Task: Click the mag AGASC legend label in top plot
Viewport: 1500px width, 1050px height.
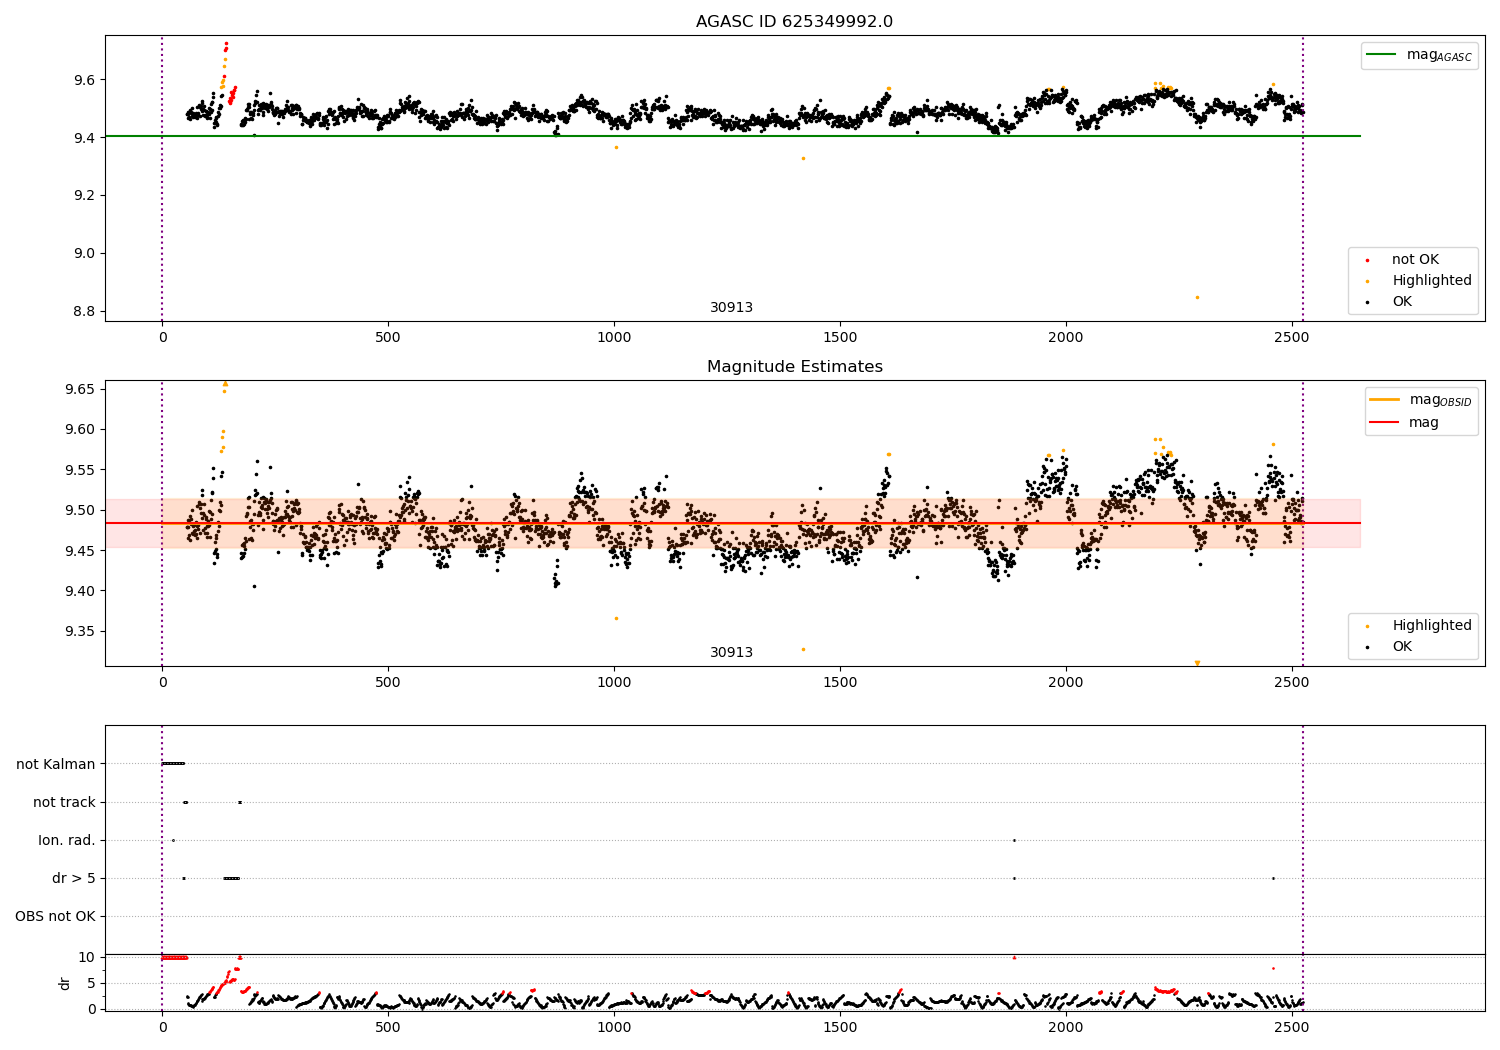Action: [x=1439, y=55]
